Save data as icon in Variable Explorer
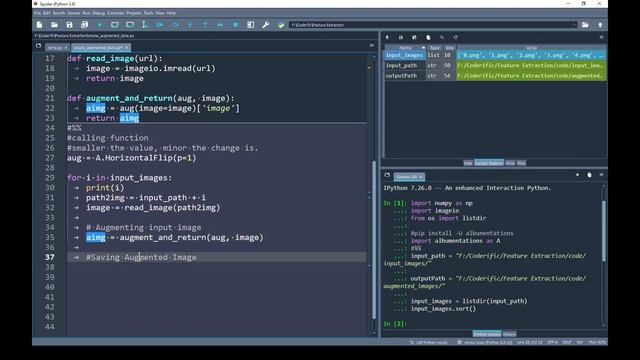Screen dimensions: 640x360 tap(414, 37)
